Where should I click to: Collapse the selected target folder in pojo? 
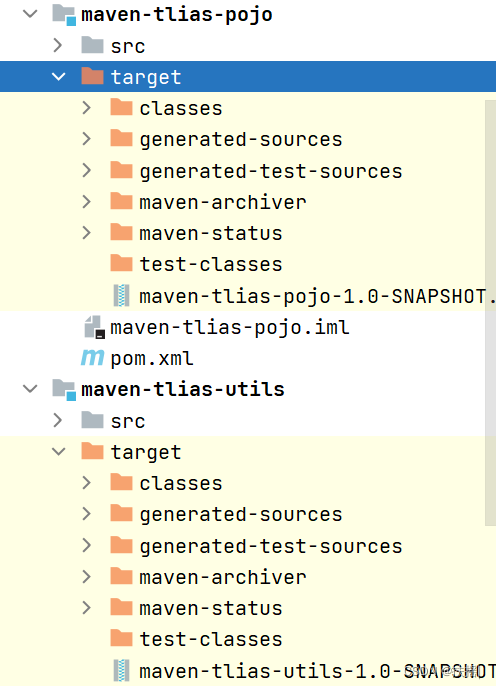[x=58, y=77]
